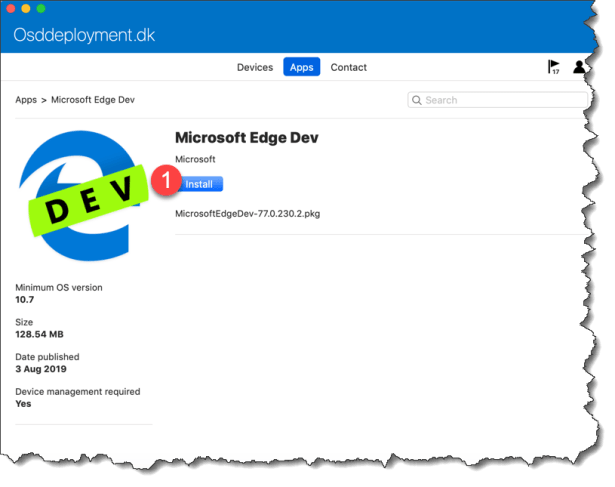Open the user account profile icon
615x487 pixels.
(579, 67)
